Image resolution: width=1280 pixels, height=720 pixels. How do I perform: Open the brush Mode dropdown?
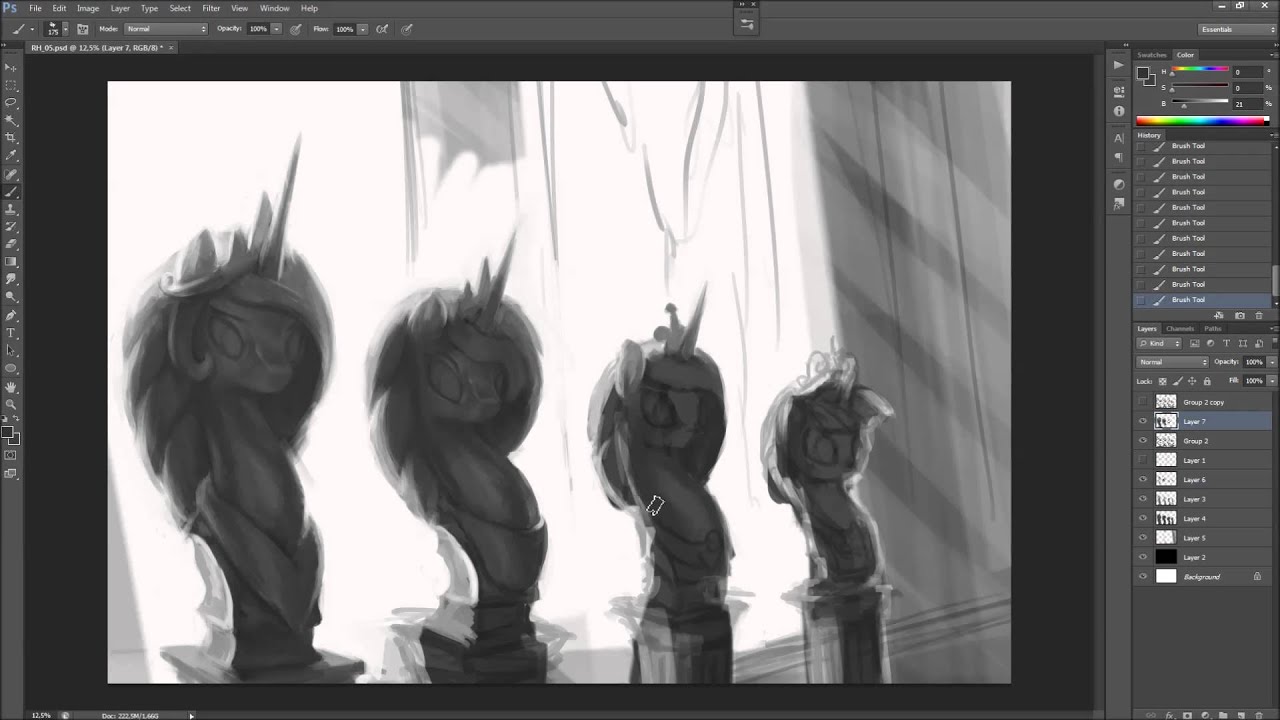165,29
